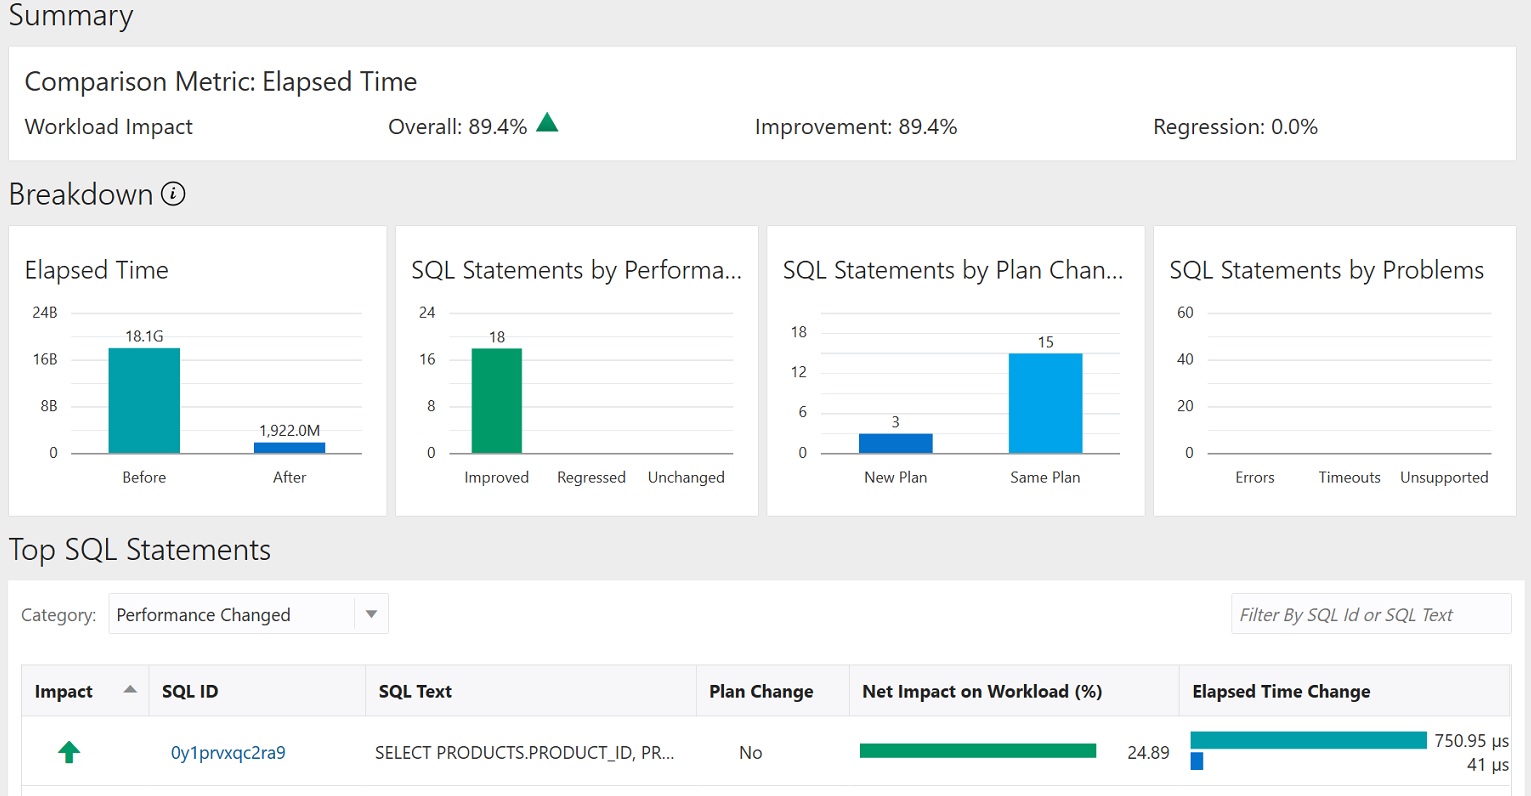Sort by Net Impact on Workload column
1531x796 pixels.
pos(982,691)
